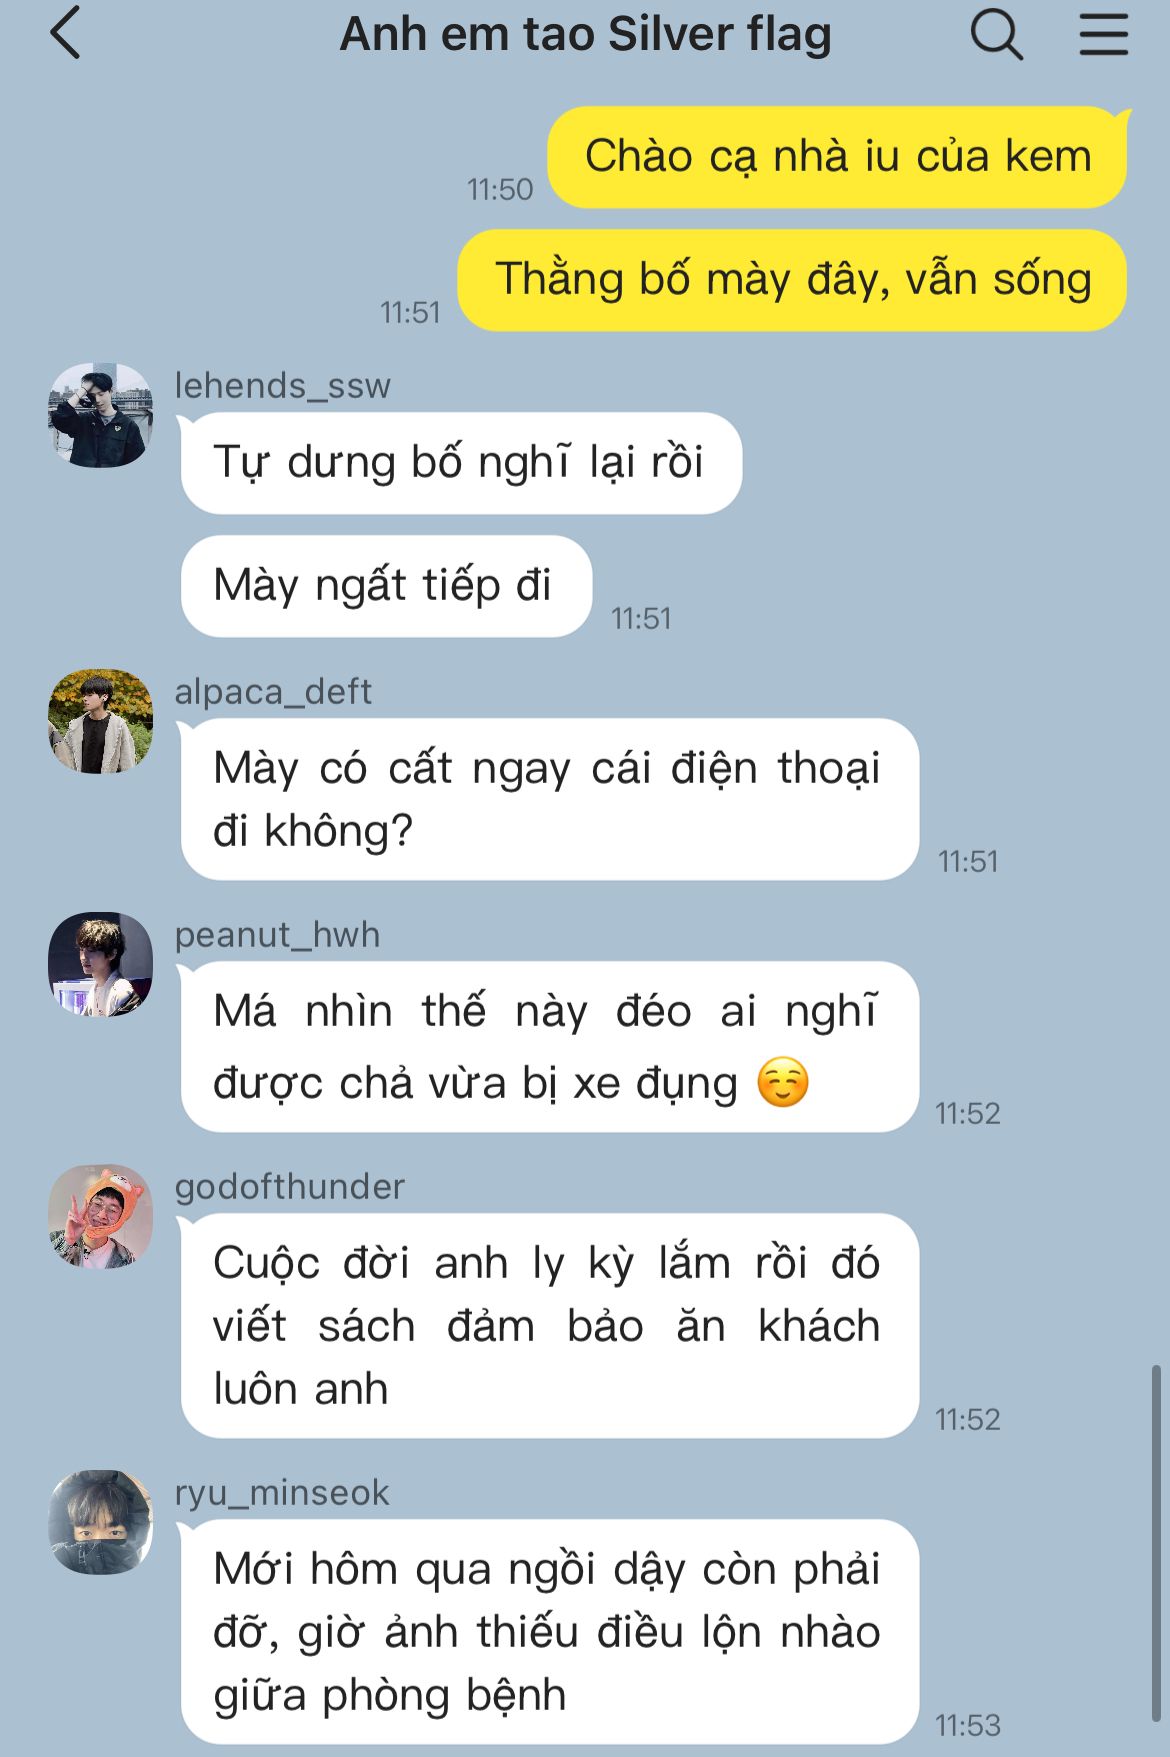Tap godofthunder profile avatar

tap(101, 1217)
